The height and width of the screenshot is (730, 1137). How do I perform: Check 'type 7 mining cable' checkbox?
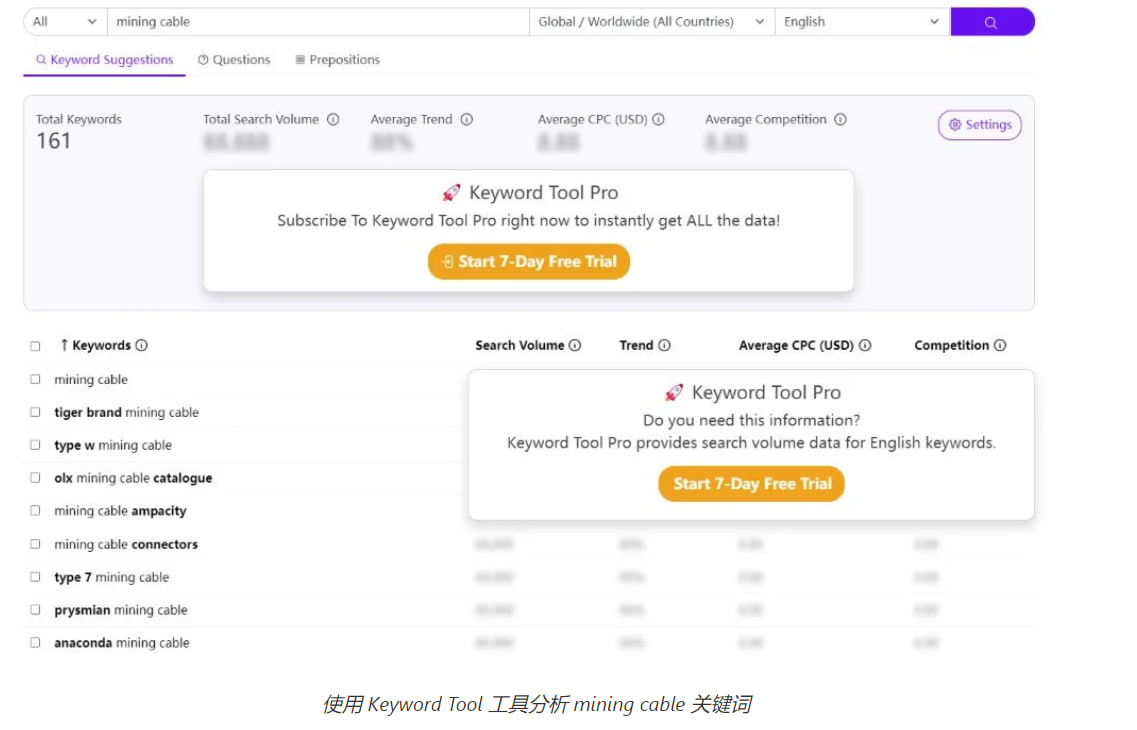click(35, 577)
